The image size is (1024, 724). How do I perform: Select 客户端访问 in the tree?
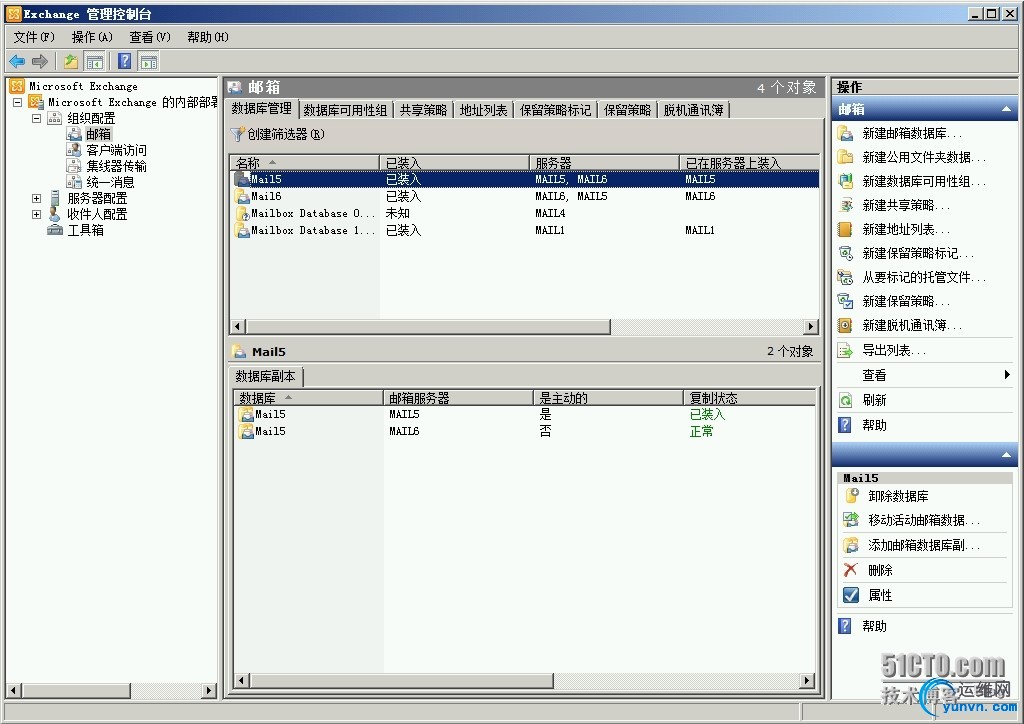click(x=117, y=150)
